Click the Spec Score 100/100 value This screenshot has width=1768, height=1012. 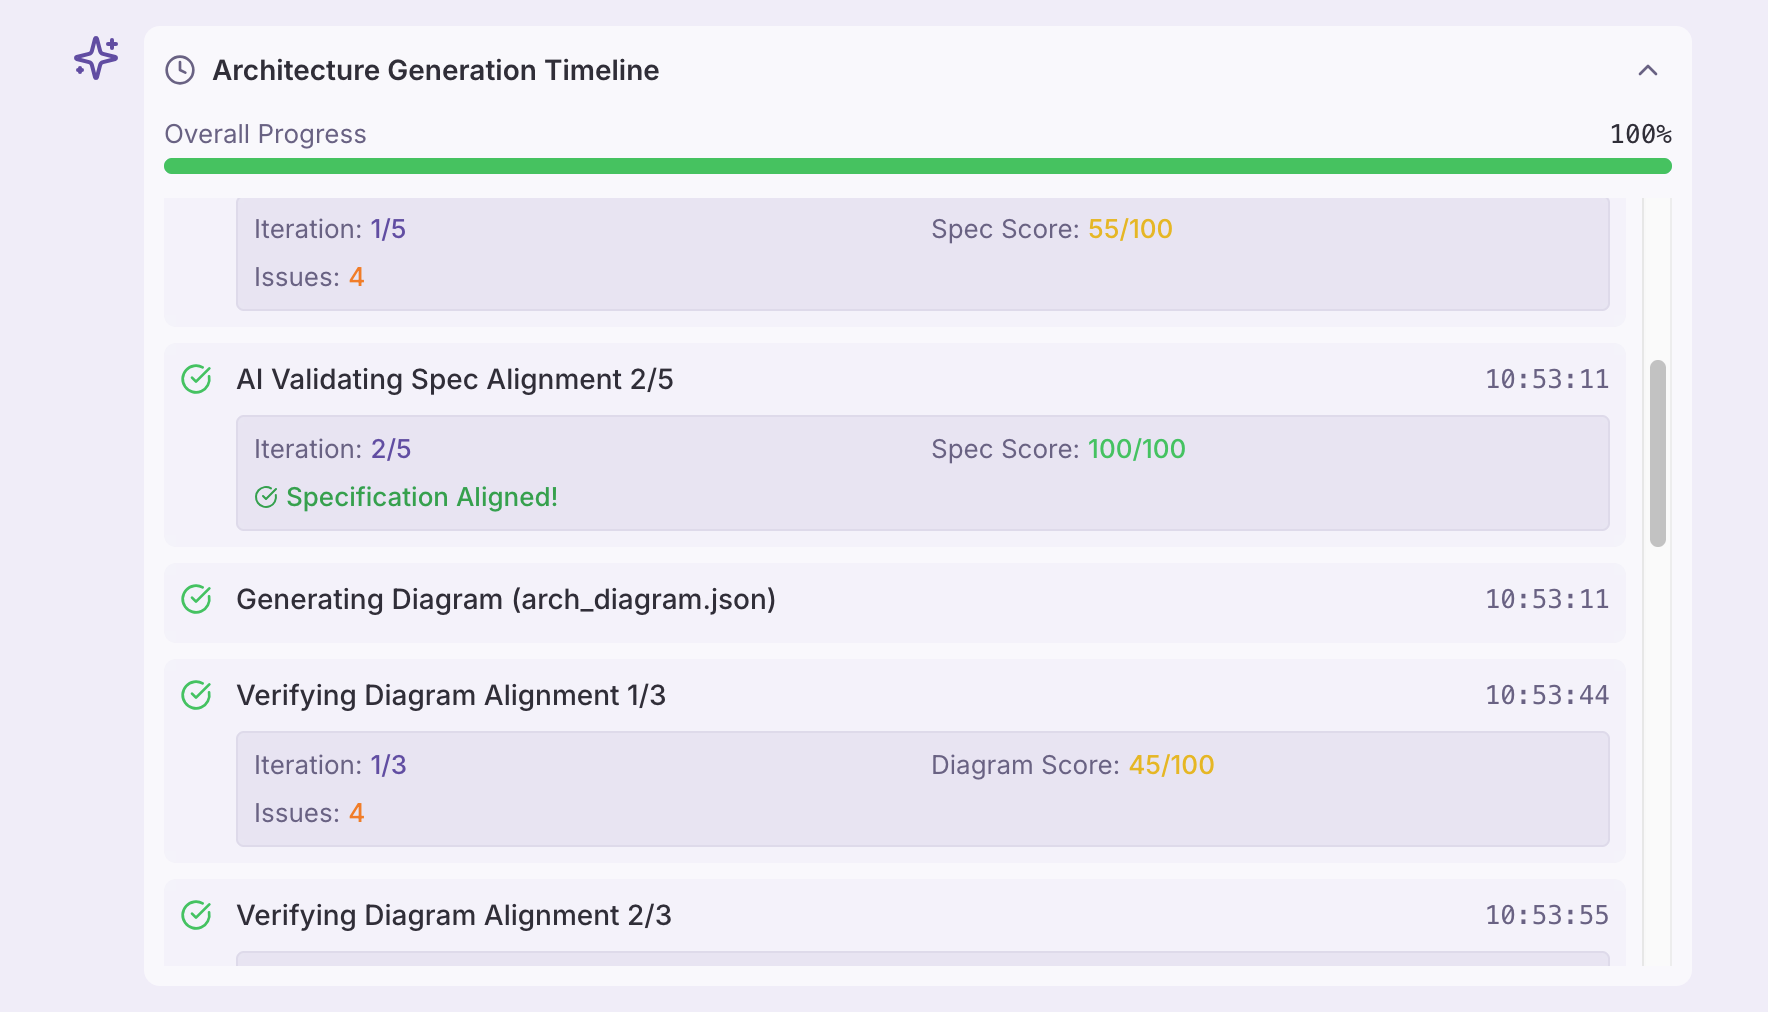point(1136,449)
